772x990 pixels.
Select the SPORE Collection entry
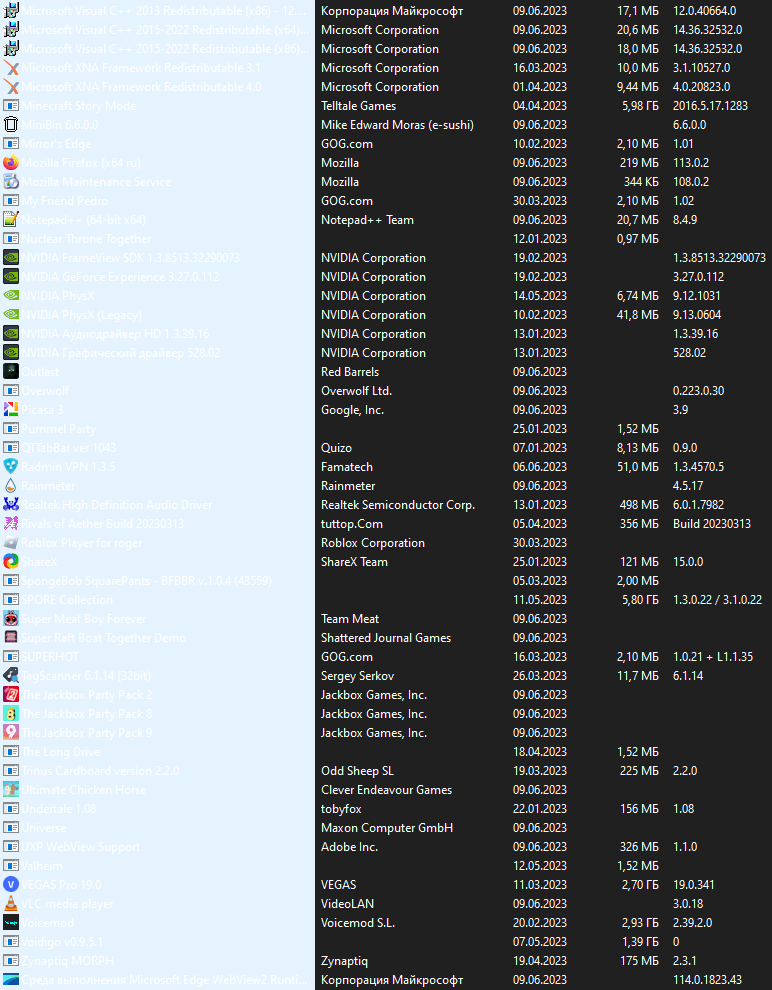click(x=67, y=600)
